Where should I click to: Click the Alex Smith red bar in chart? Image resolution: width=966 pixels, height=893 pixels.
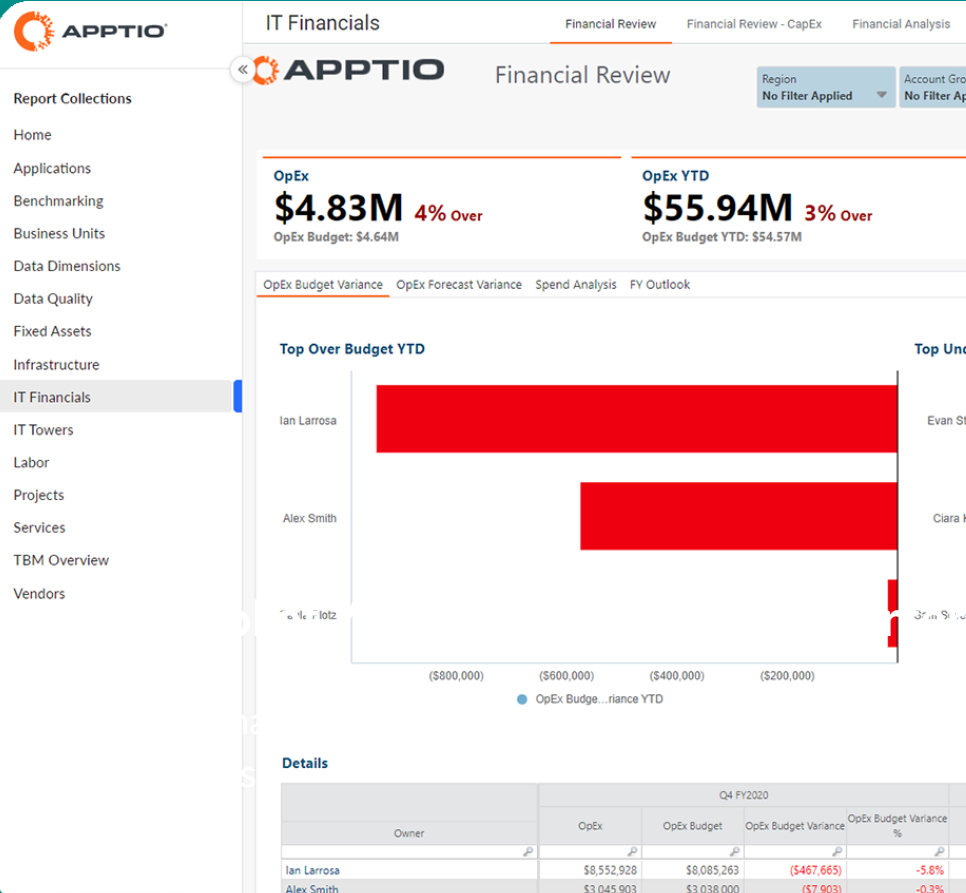click(x=739, y=516)
